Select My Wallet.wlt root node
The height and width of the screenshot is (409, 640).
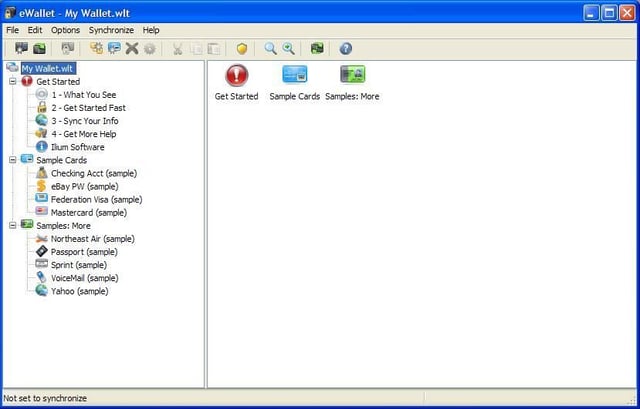tap(48, 69)
